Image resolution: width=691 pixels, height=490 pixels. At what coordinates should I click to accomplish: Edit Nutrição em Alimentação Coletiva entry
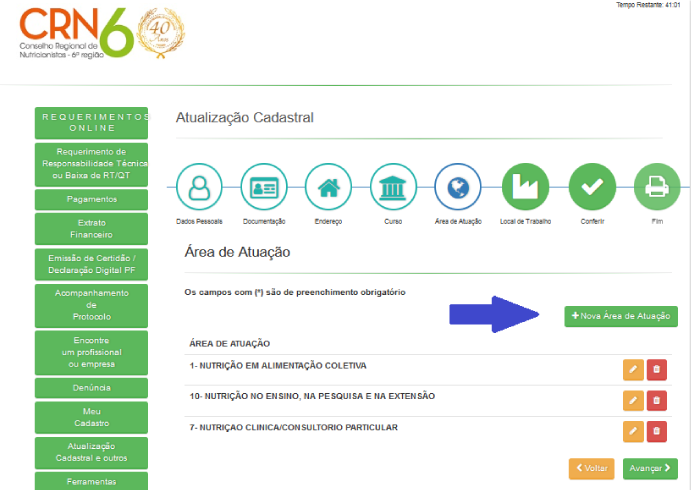pyautogui.click(x=633, y=370)
